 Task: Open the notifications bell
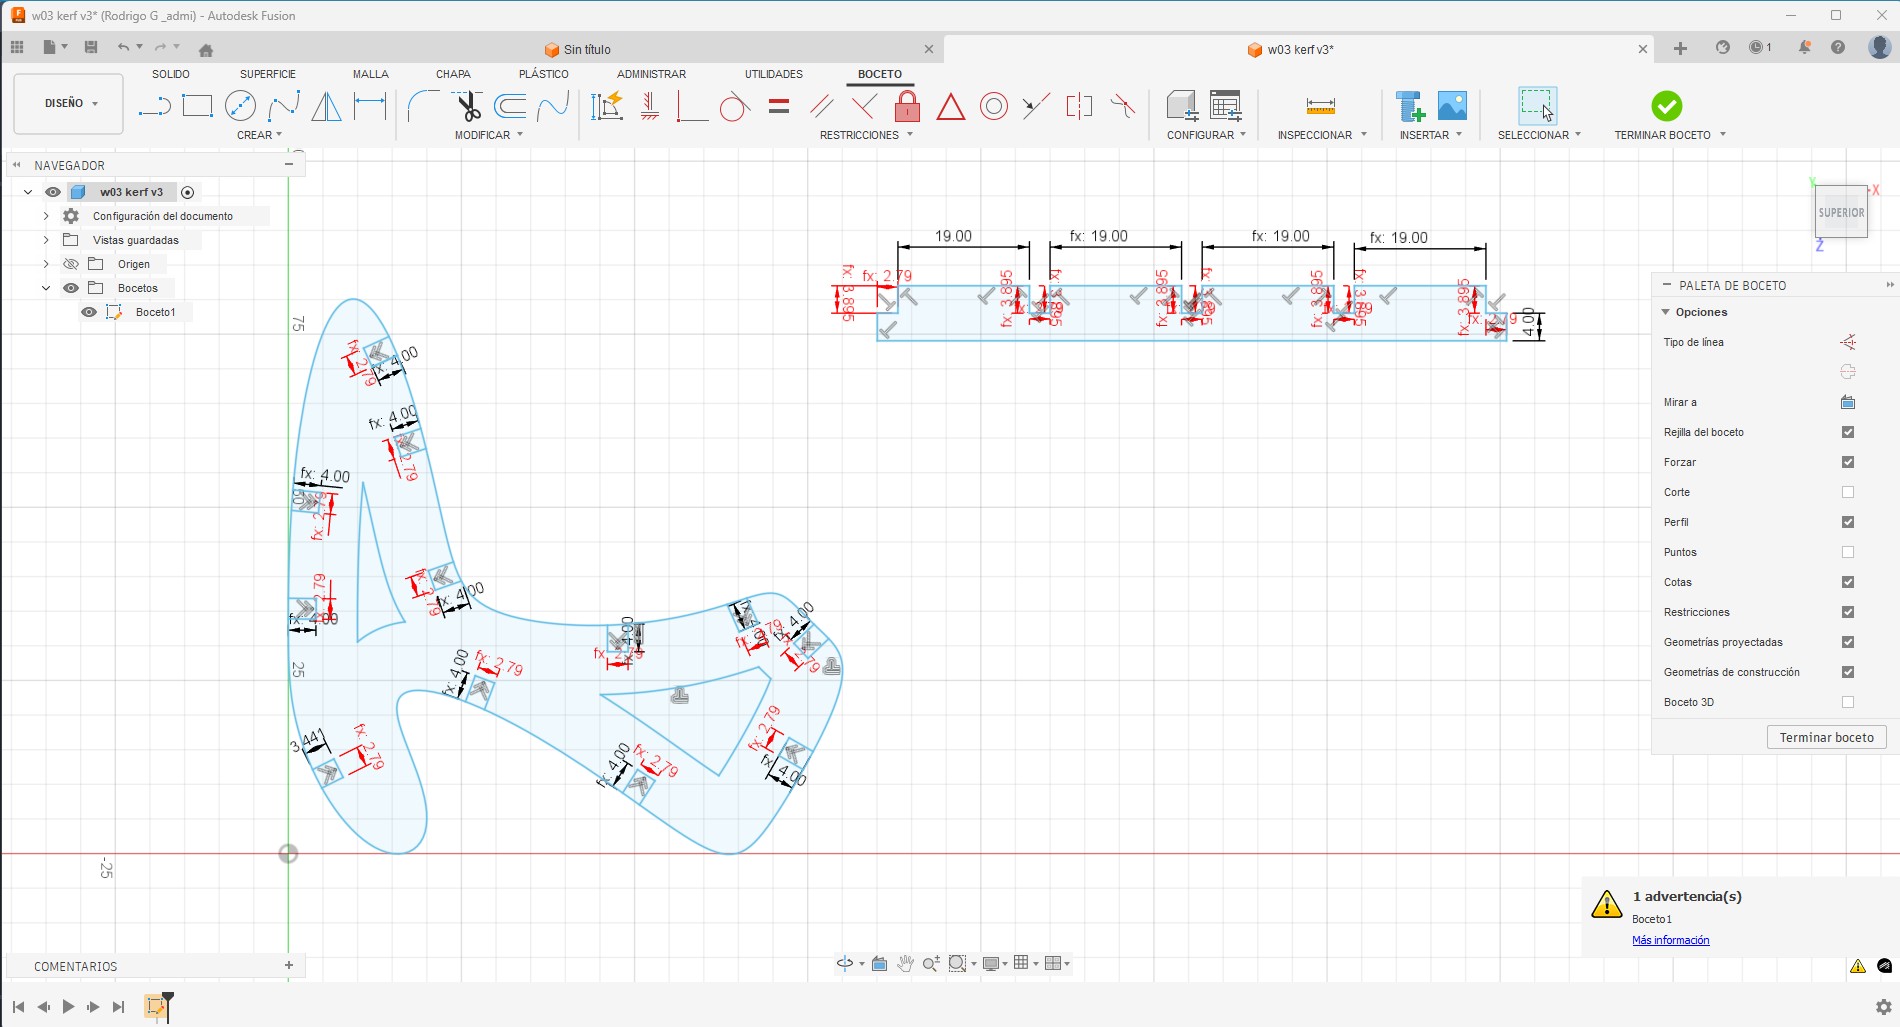point(1804,47)
